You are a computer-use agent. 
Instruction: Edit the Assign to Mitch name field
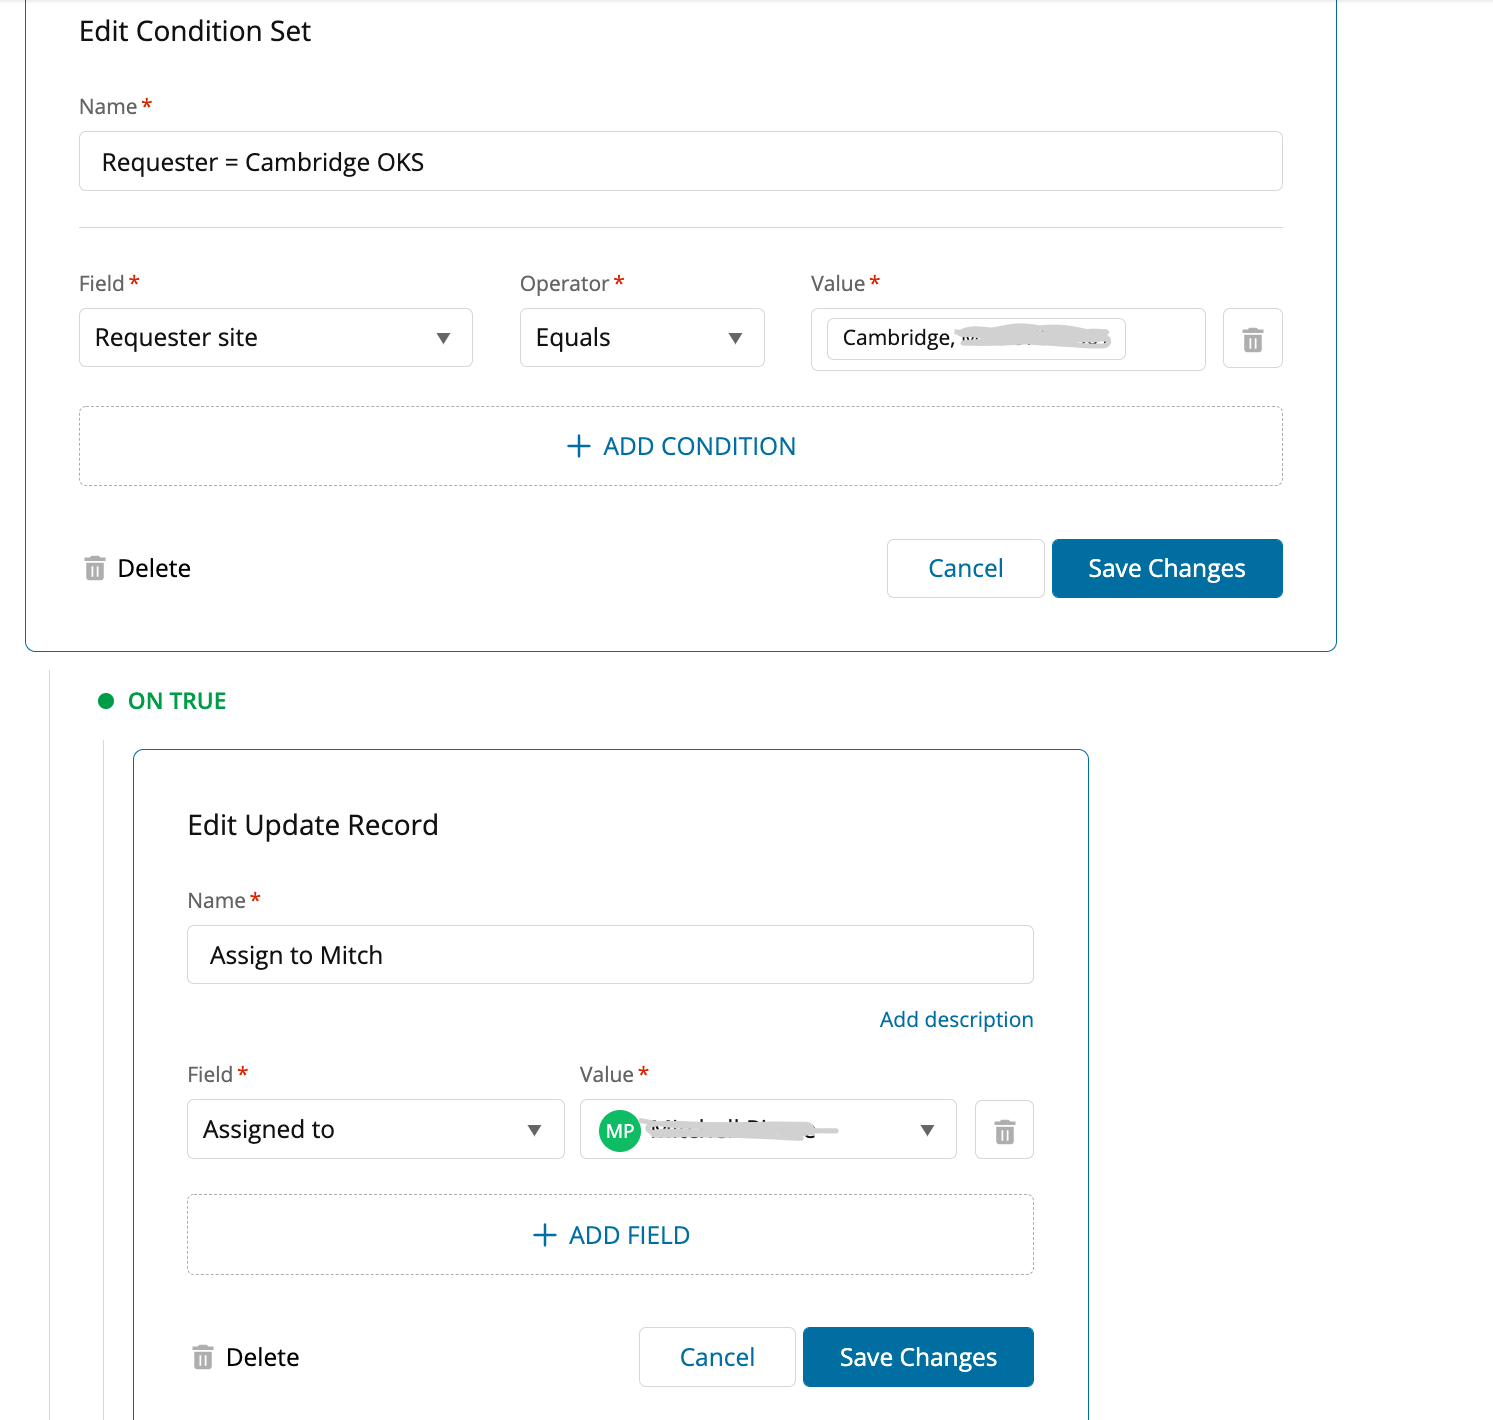[x=609, y=955]
